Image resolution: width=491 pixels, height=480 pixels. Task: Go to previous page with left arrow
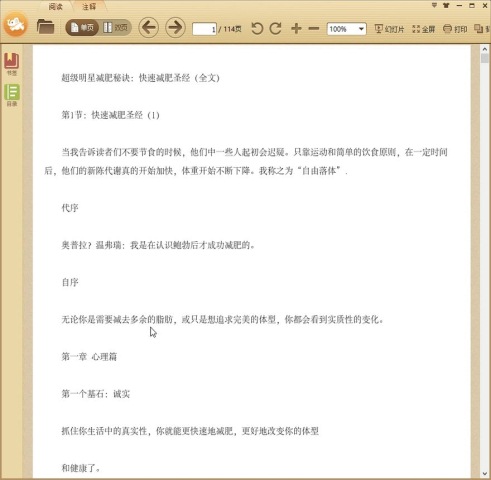coord(149,27)
